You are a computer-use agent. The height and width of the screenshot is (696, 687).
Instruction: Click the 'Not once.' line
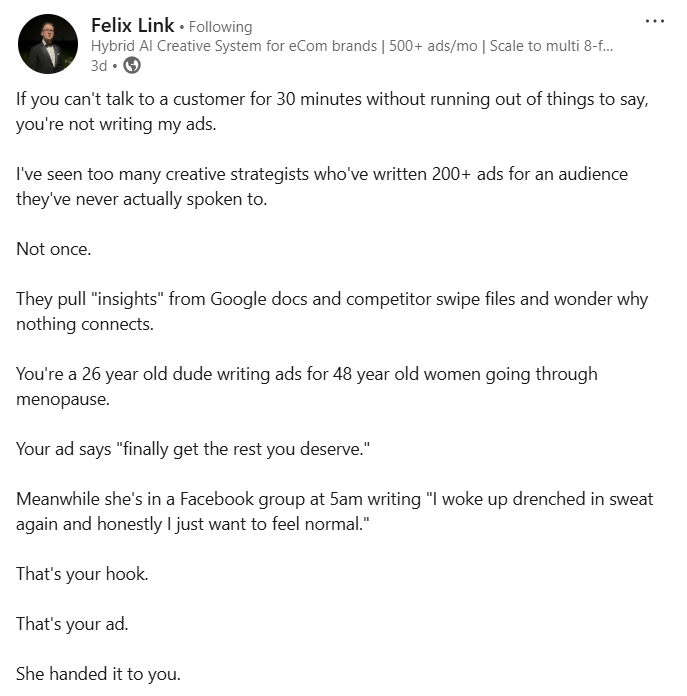53,249
